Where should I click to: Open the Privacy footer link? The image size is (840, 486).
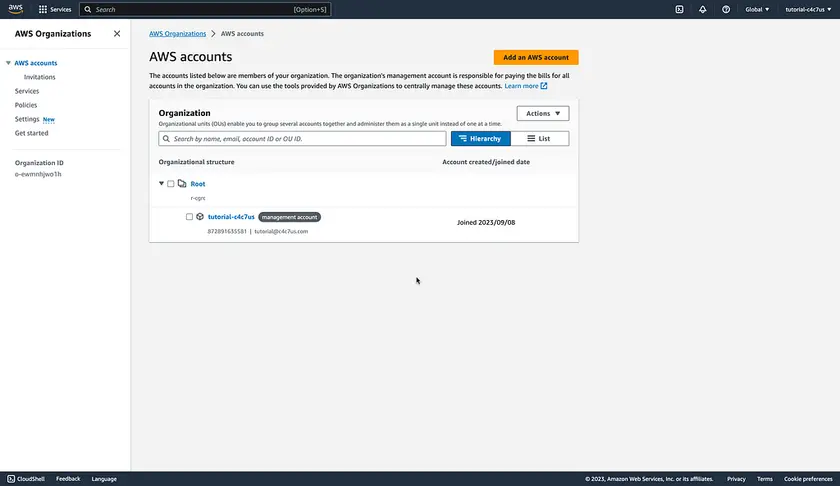coord(736,478)
